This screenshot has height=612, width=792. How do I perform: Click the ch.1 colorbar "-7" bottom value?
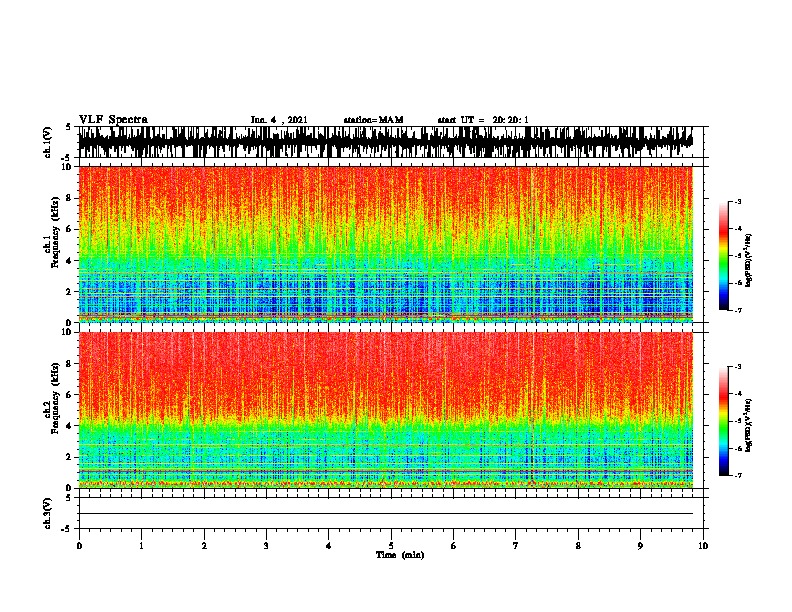[737, 310]
